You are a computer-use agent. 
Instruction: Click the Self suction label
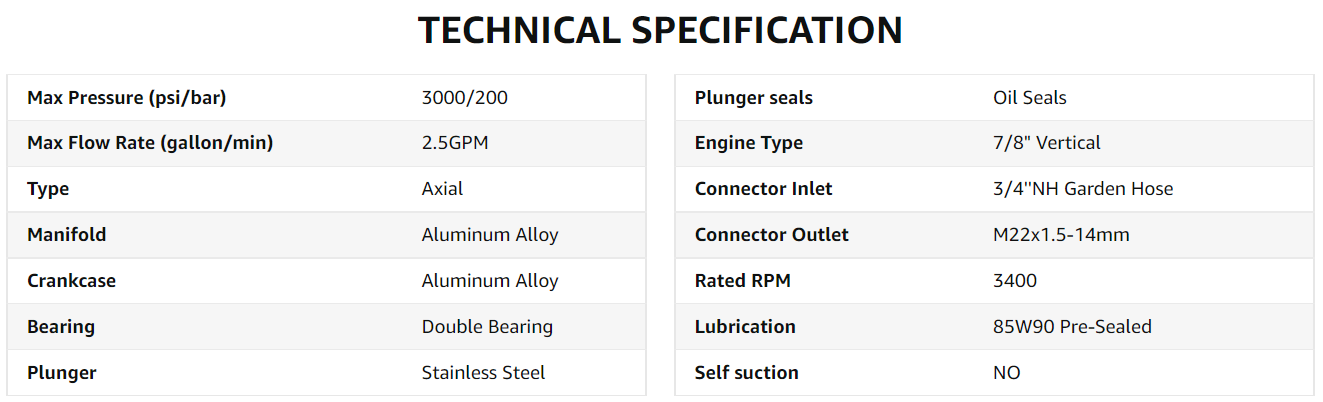[746, 373]
